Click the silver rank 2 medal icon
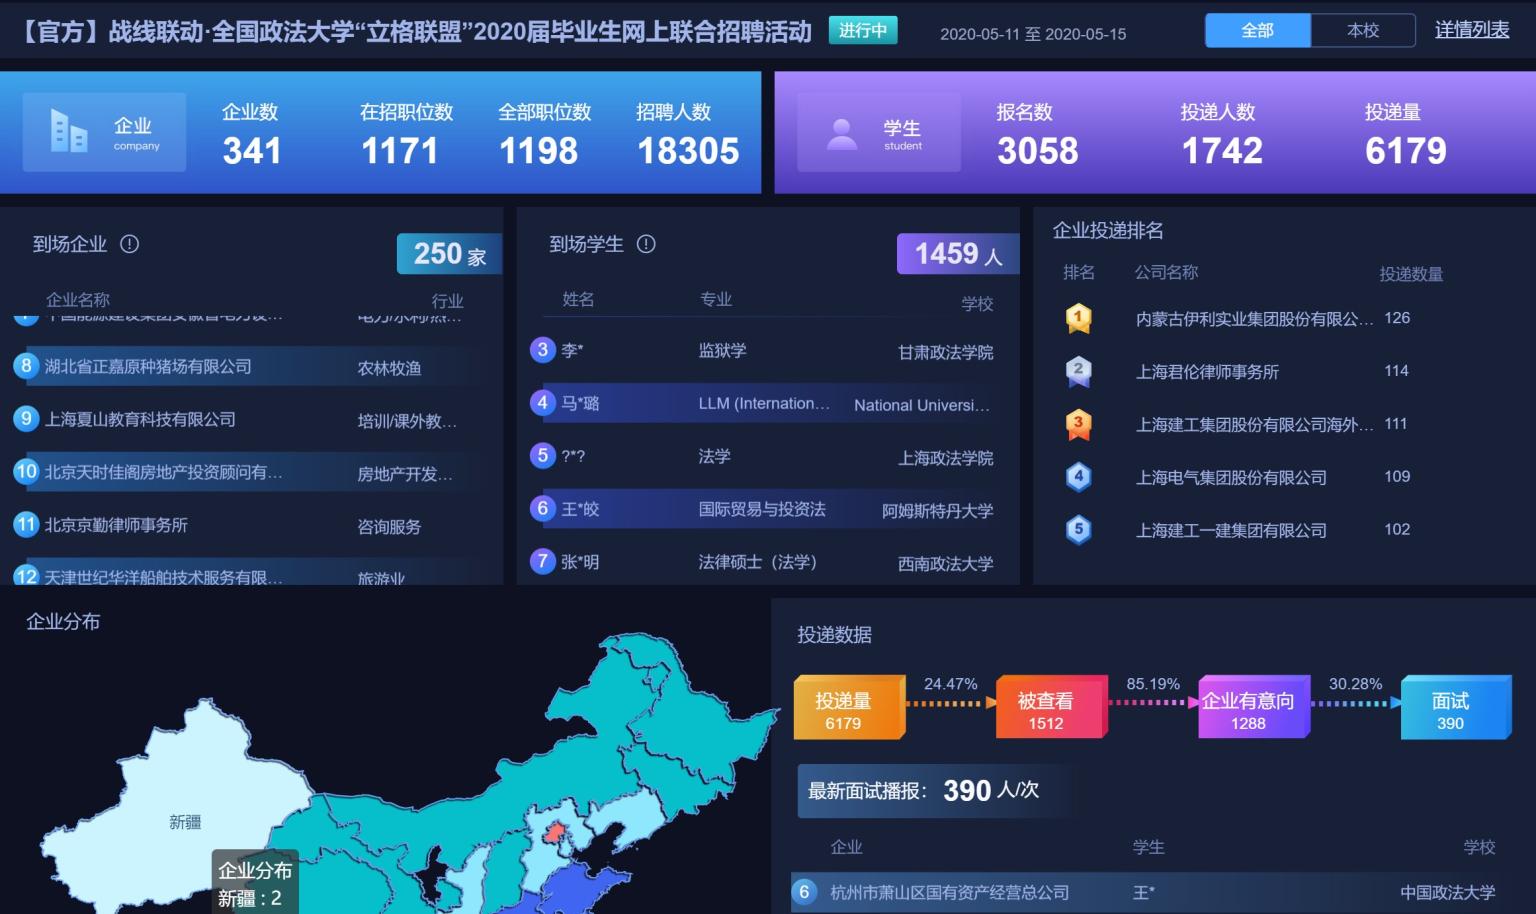This screenshot has width=1536, height=914. [1078, 371]
